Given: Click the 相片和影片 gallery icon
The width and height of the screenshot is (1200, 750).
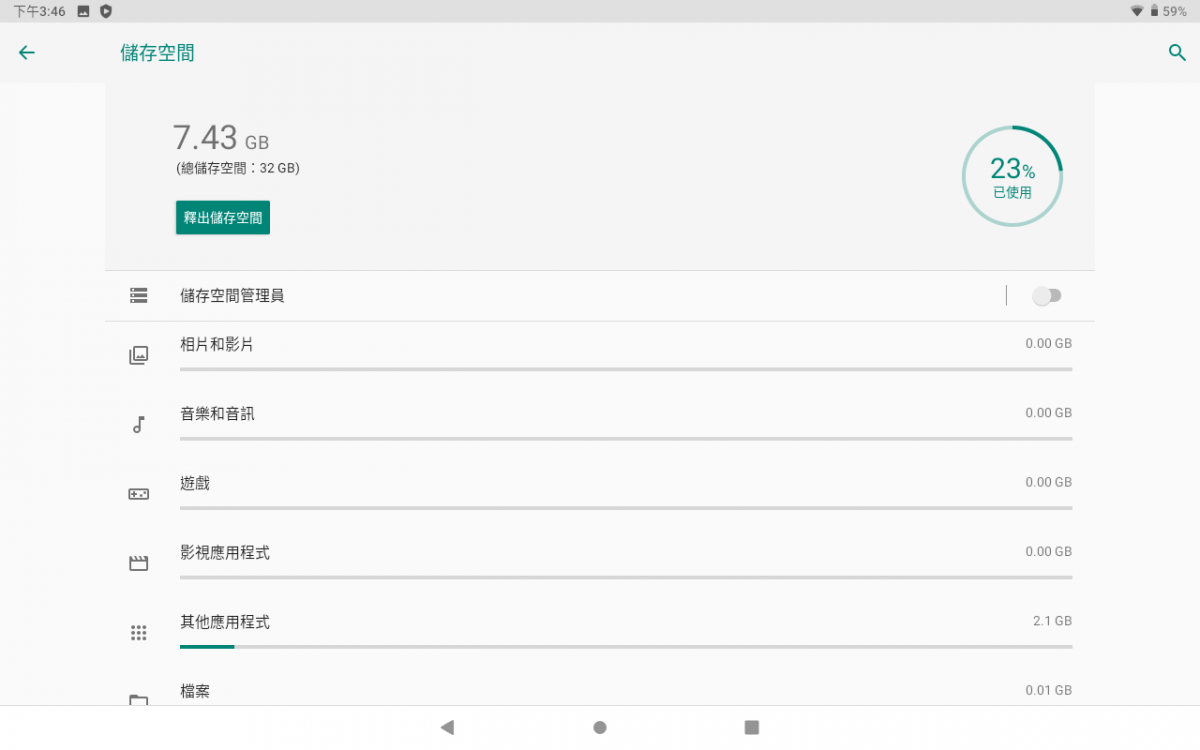Looking at the screenshot, I should pyautogui.click(x=139, y=355).
